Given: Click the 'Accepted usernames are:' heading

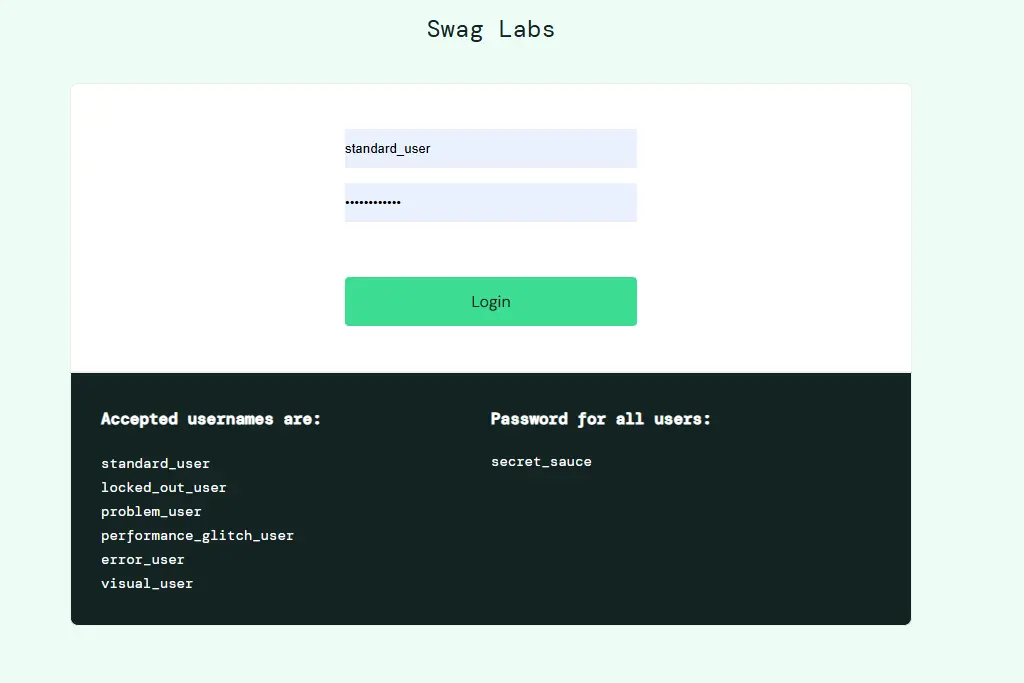Looking at the screenshot, I should [x=211, y=419].
